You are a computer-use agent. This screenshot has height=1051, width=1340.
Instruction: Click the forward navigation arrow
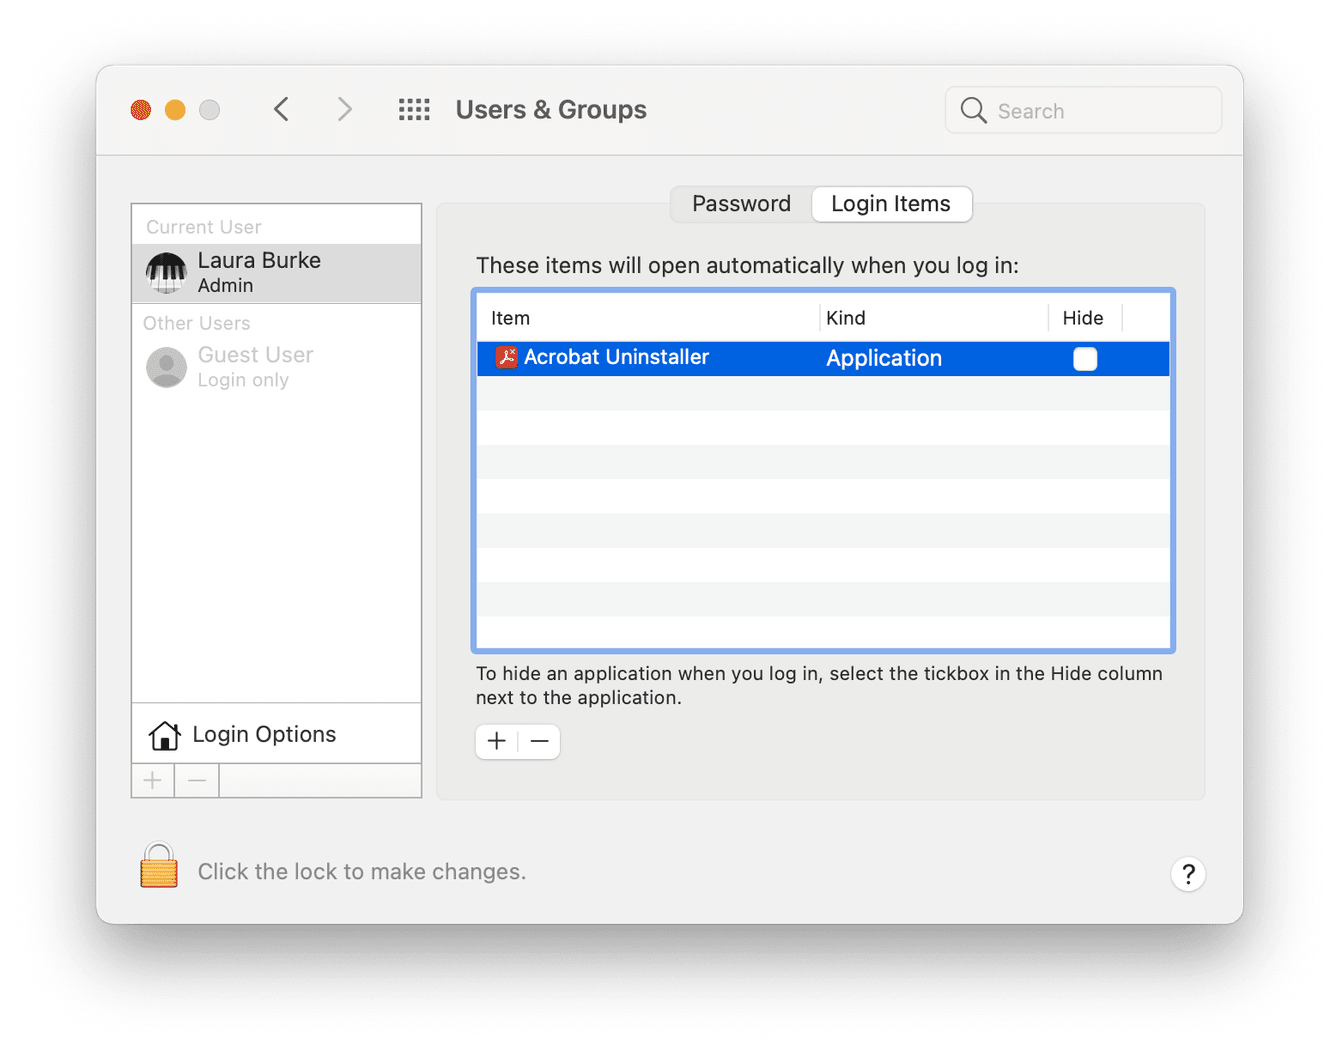(344, 110)
